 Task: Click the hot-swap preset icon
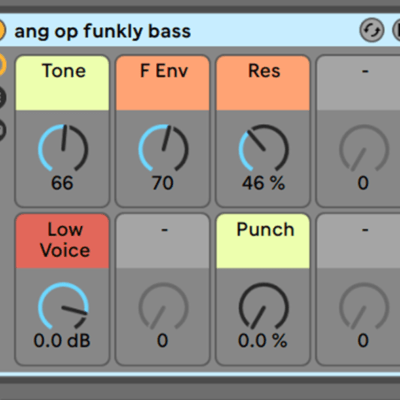[372, 30]
